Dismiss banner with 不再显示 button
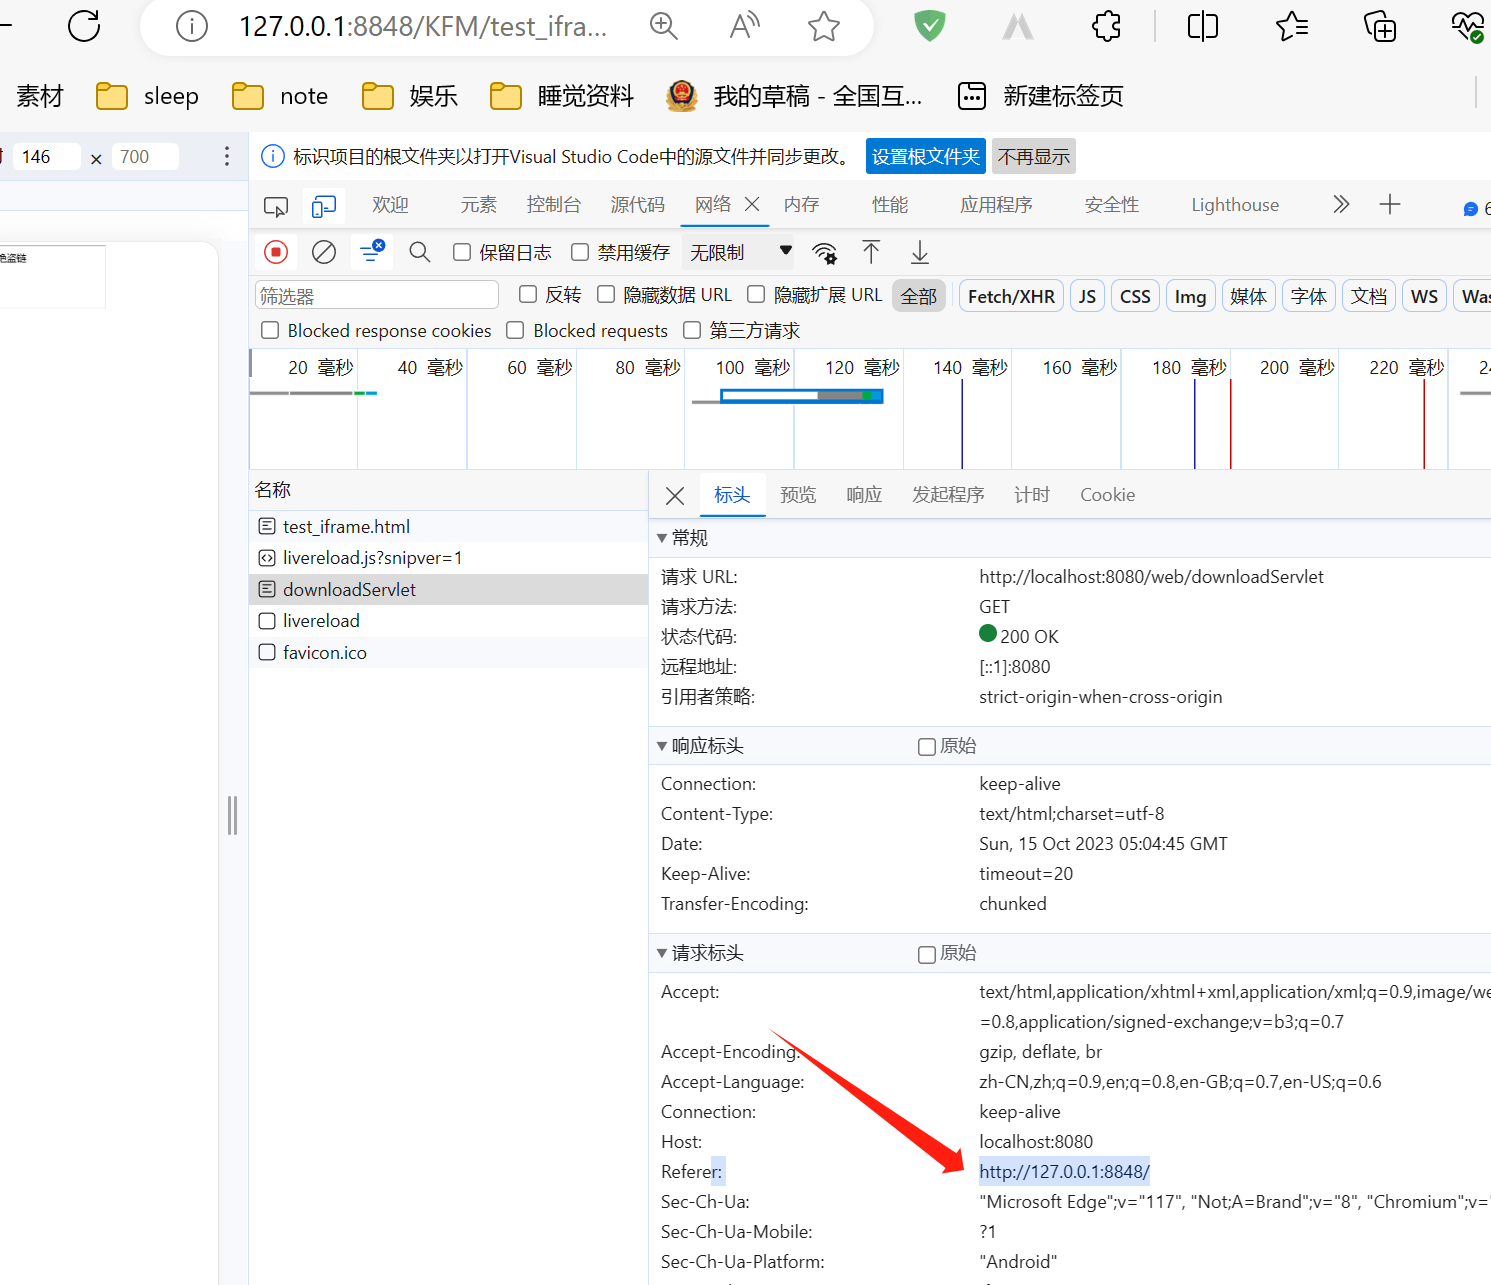 pyautogui.click(x=1034, y=156)
